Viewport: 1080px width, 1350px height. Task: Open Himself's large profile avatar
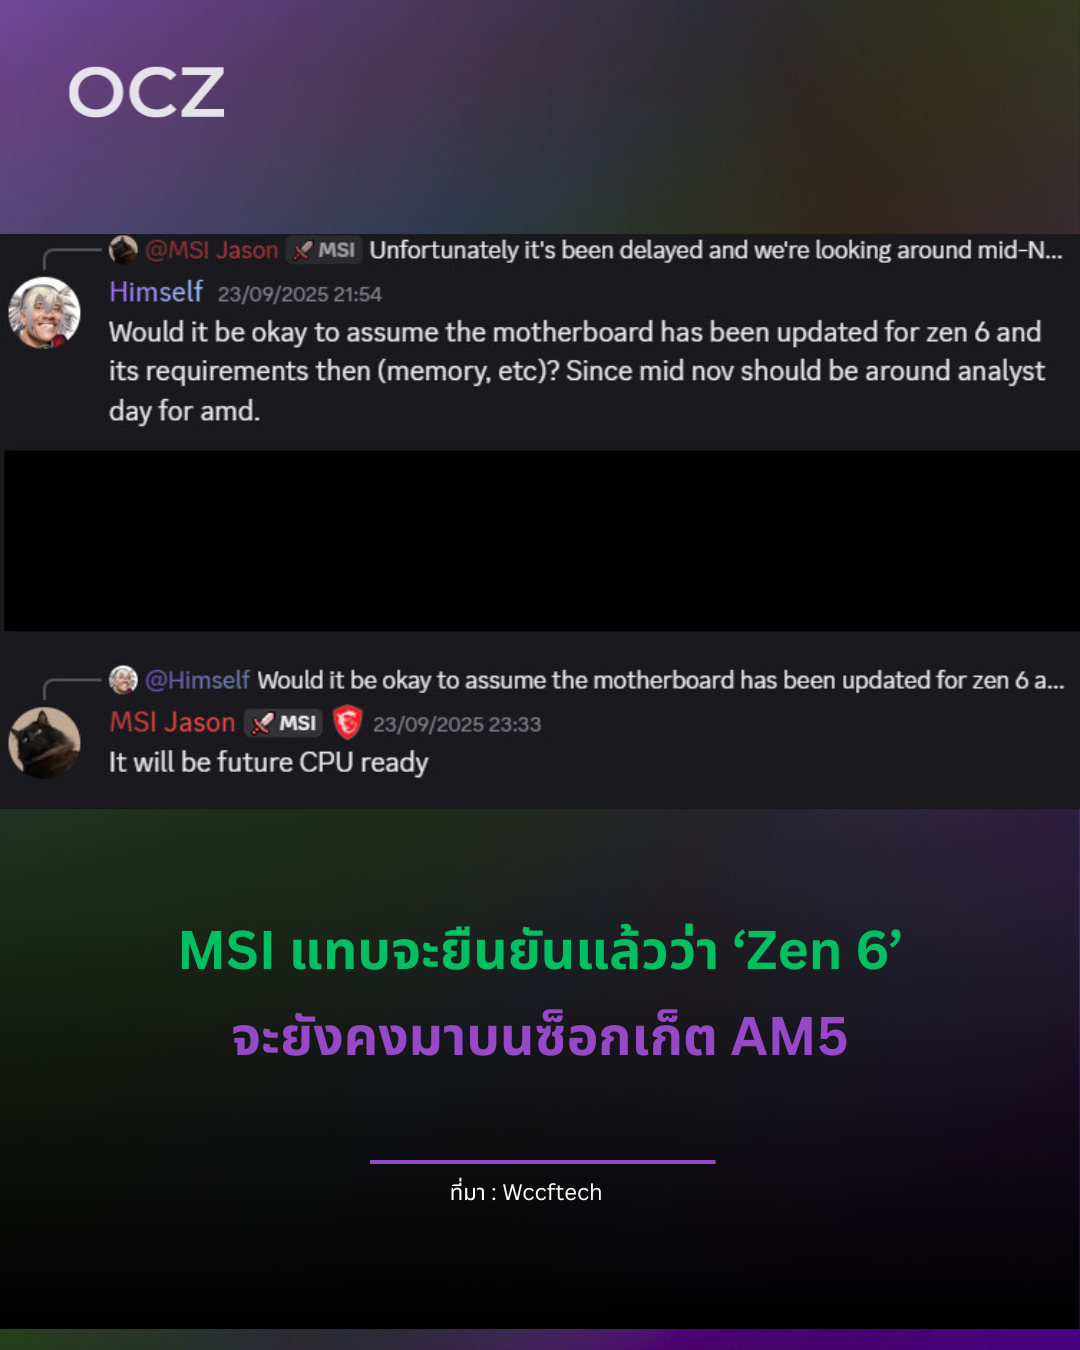click(44, 313)
